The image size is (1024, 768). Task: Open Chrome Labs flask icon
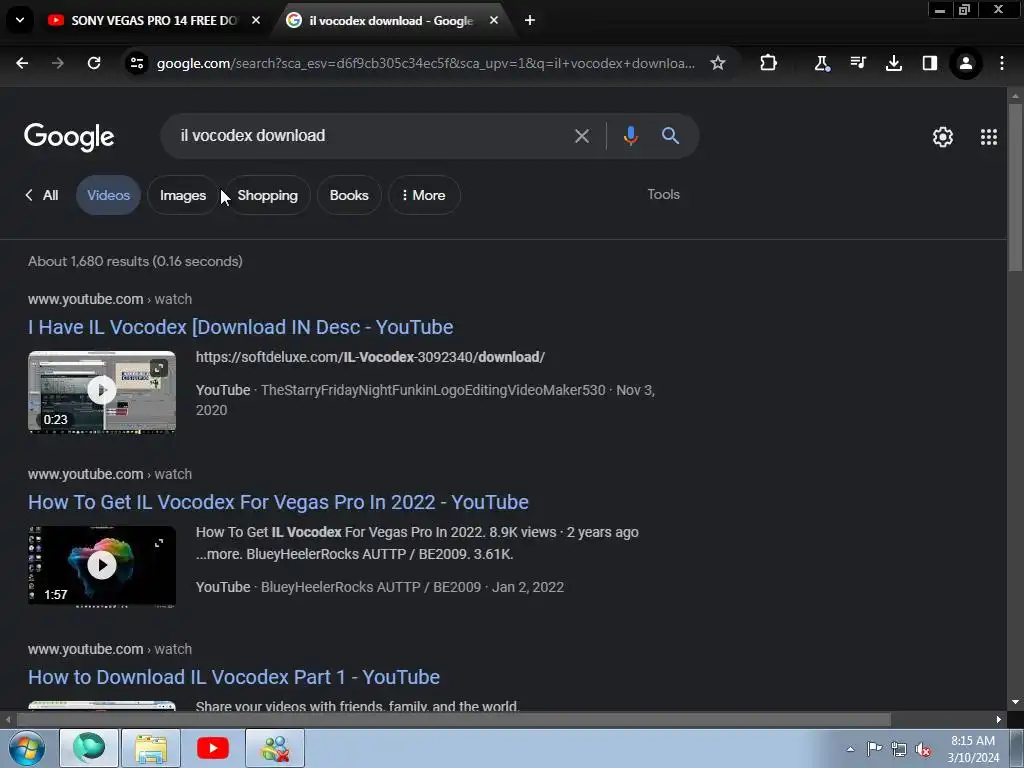tap(822, 63)
